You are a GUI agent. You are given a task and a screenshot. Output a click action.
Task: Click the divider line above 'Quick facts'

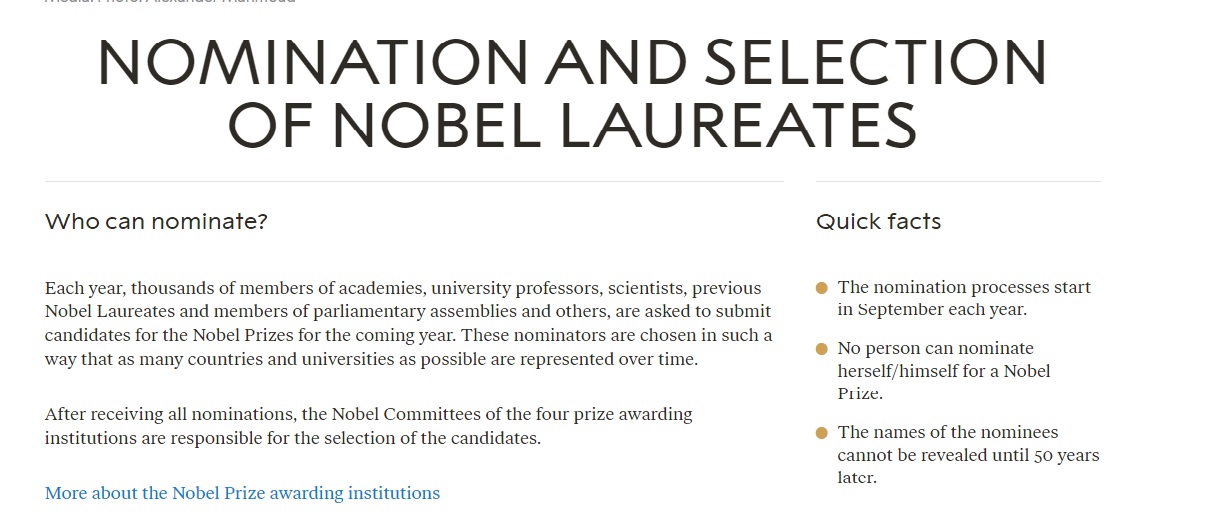(x=959, y=181)
